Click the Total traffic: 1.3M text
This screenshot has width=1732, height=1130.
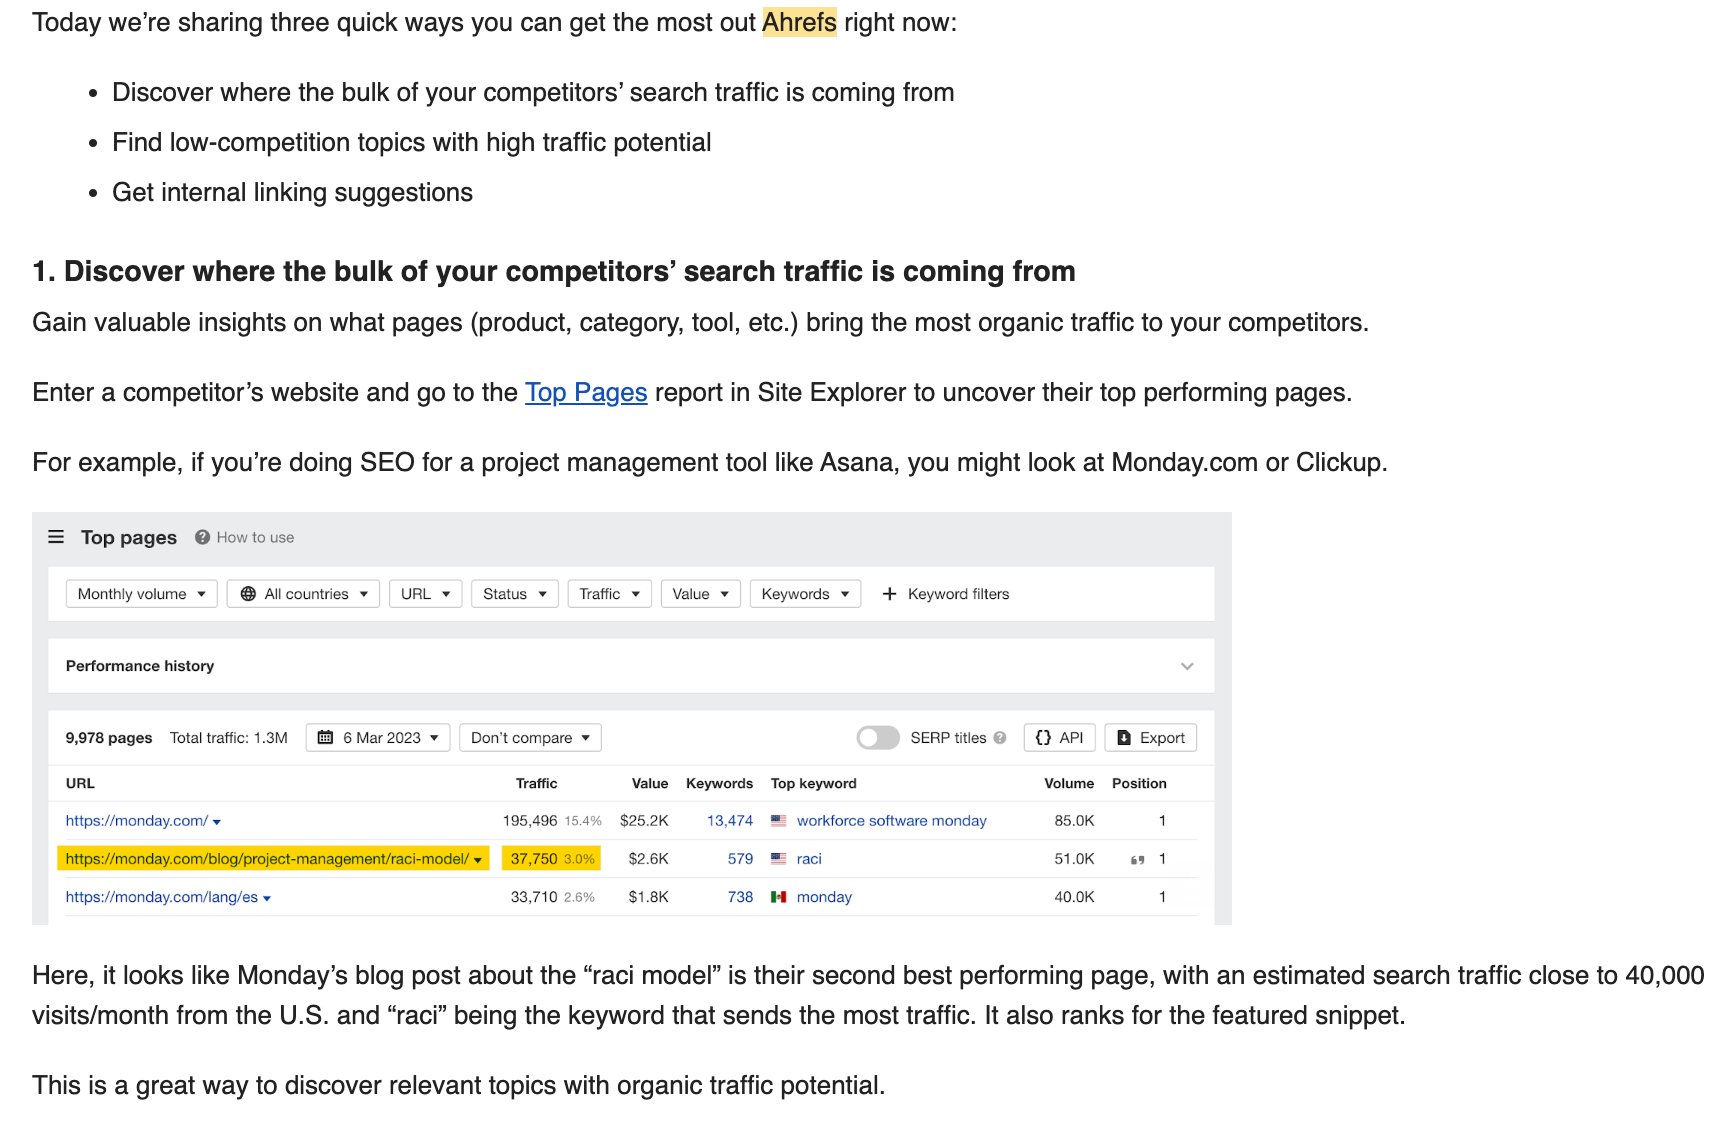229,738
